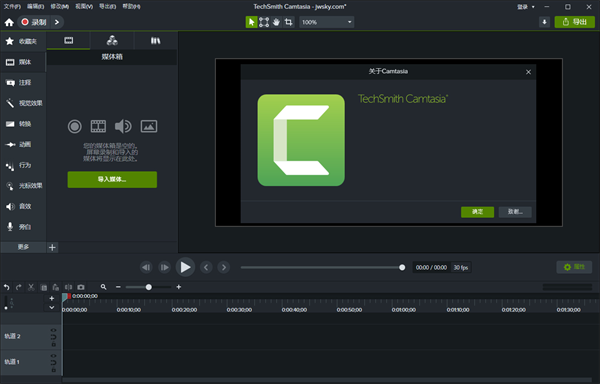The image size is (600, 384).
Task: Start a recording with the 录制 button
Action: [34, 22]
